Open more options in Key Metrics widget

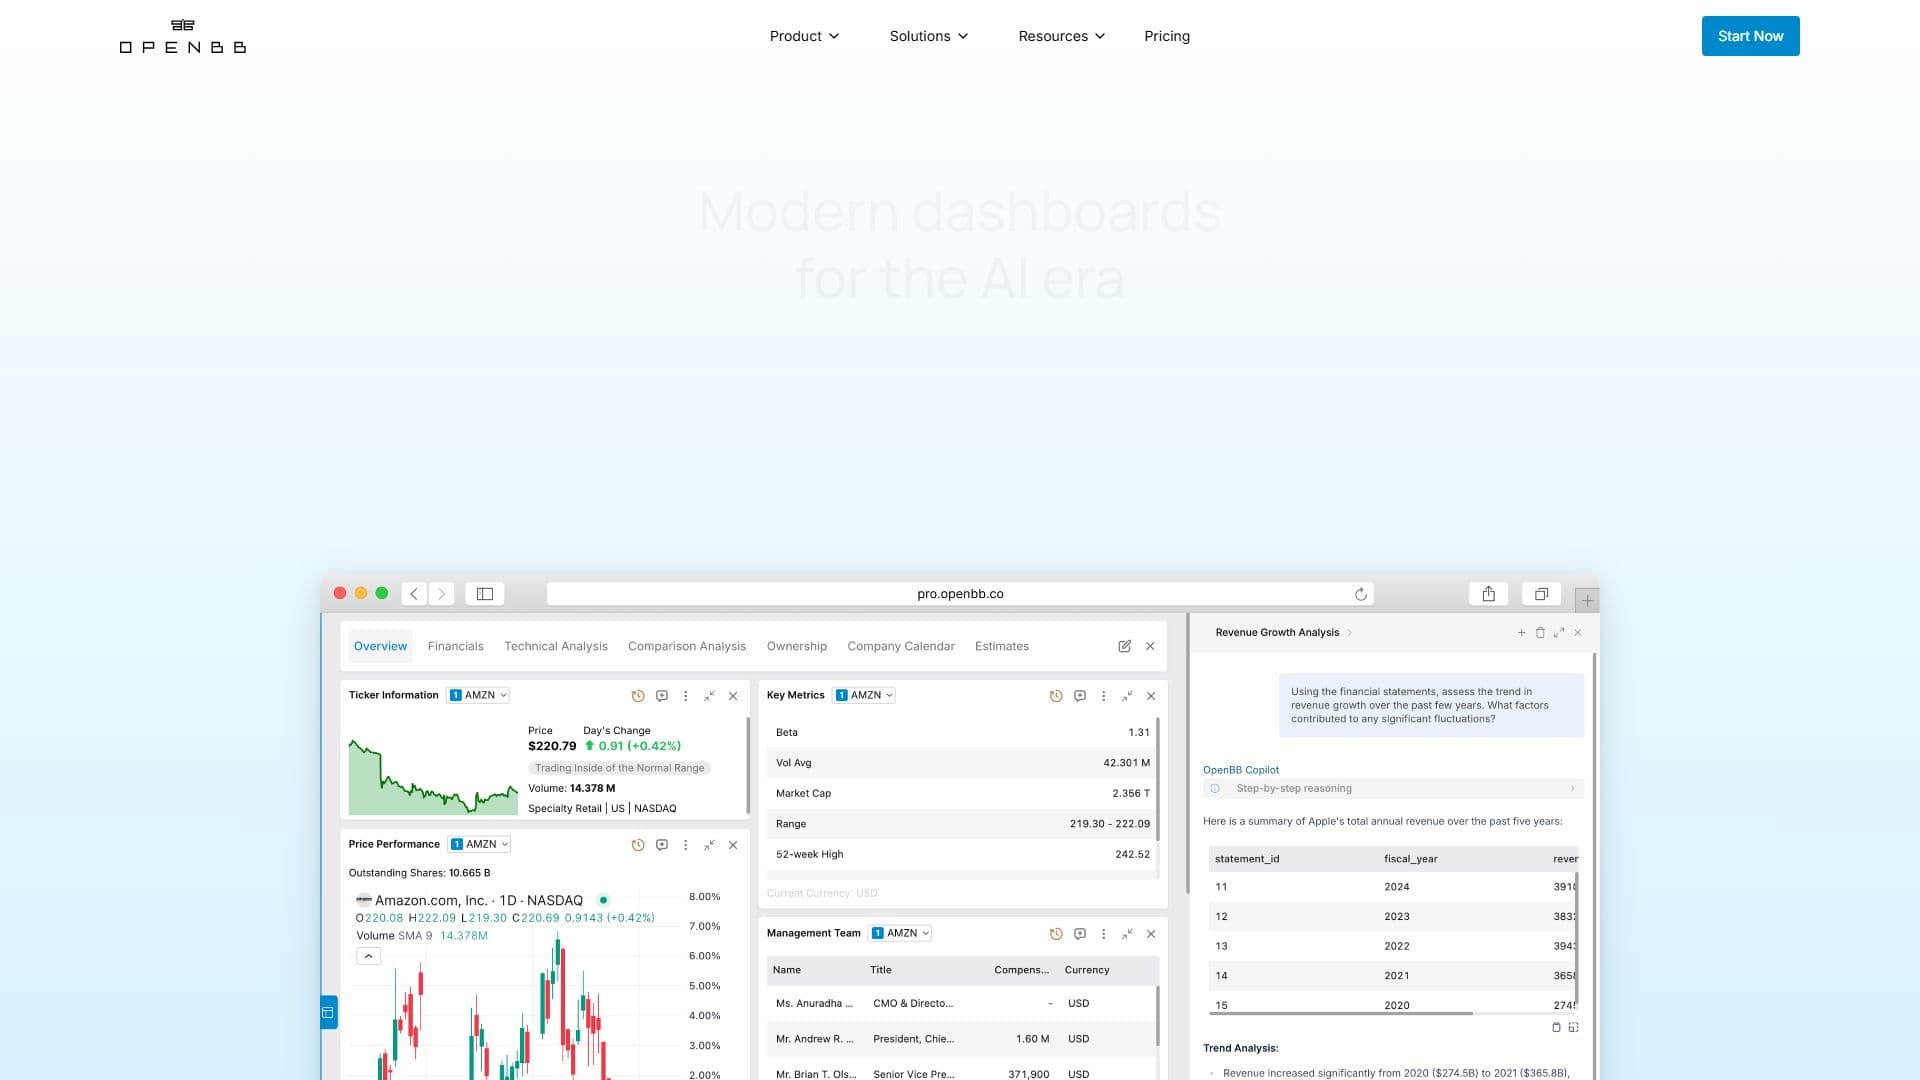pos(1103,696)
